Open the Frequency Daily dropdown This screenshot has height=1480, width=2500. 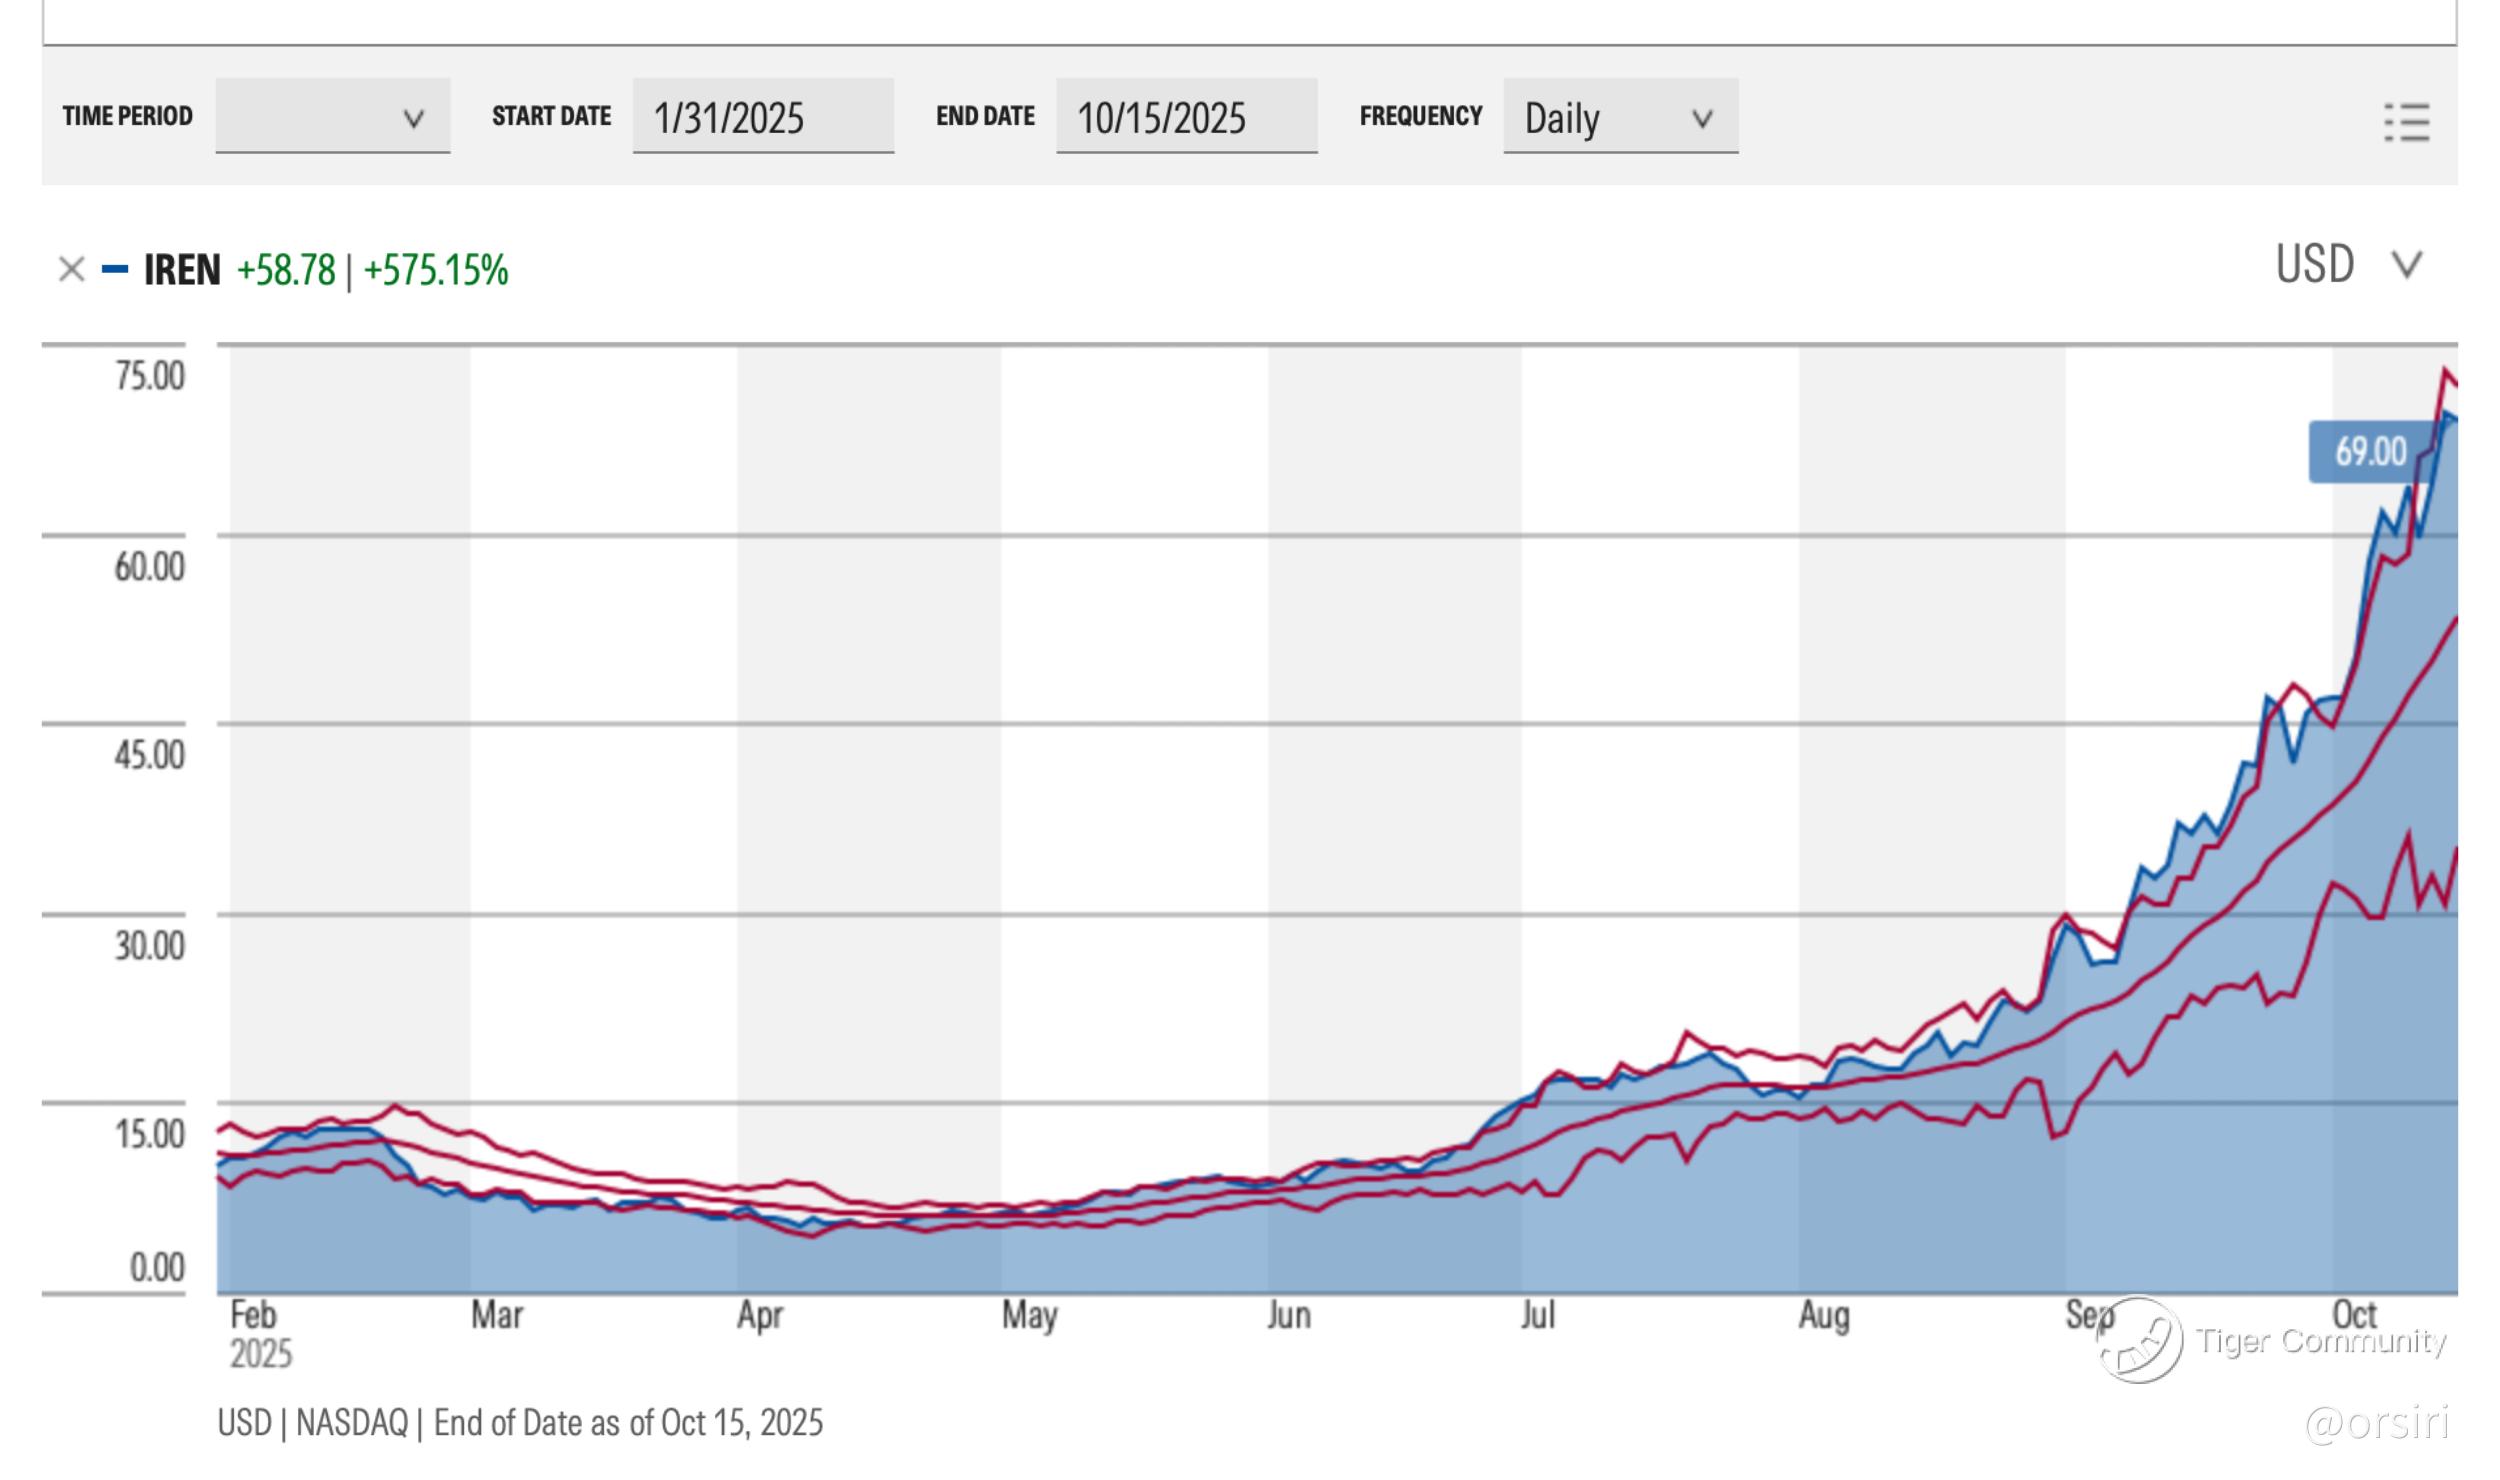[x=1619, y=117]
